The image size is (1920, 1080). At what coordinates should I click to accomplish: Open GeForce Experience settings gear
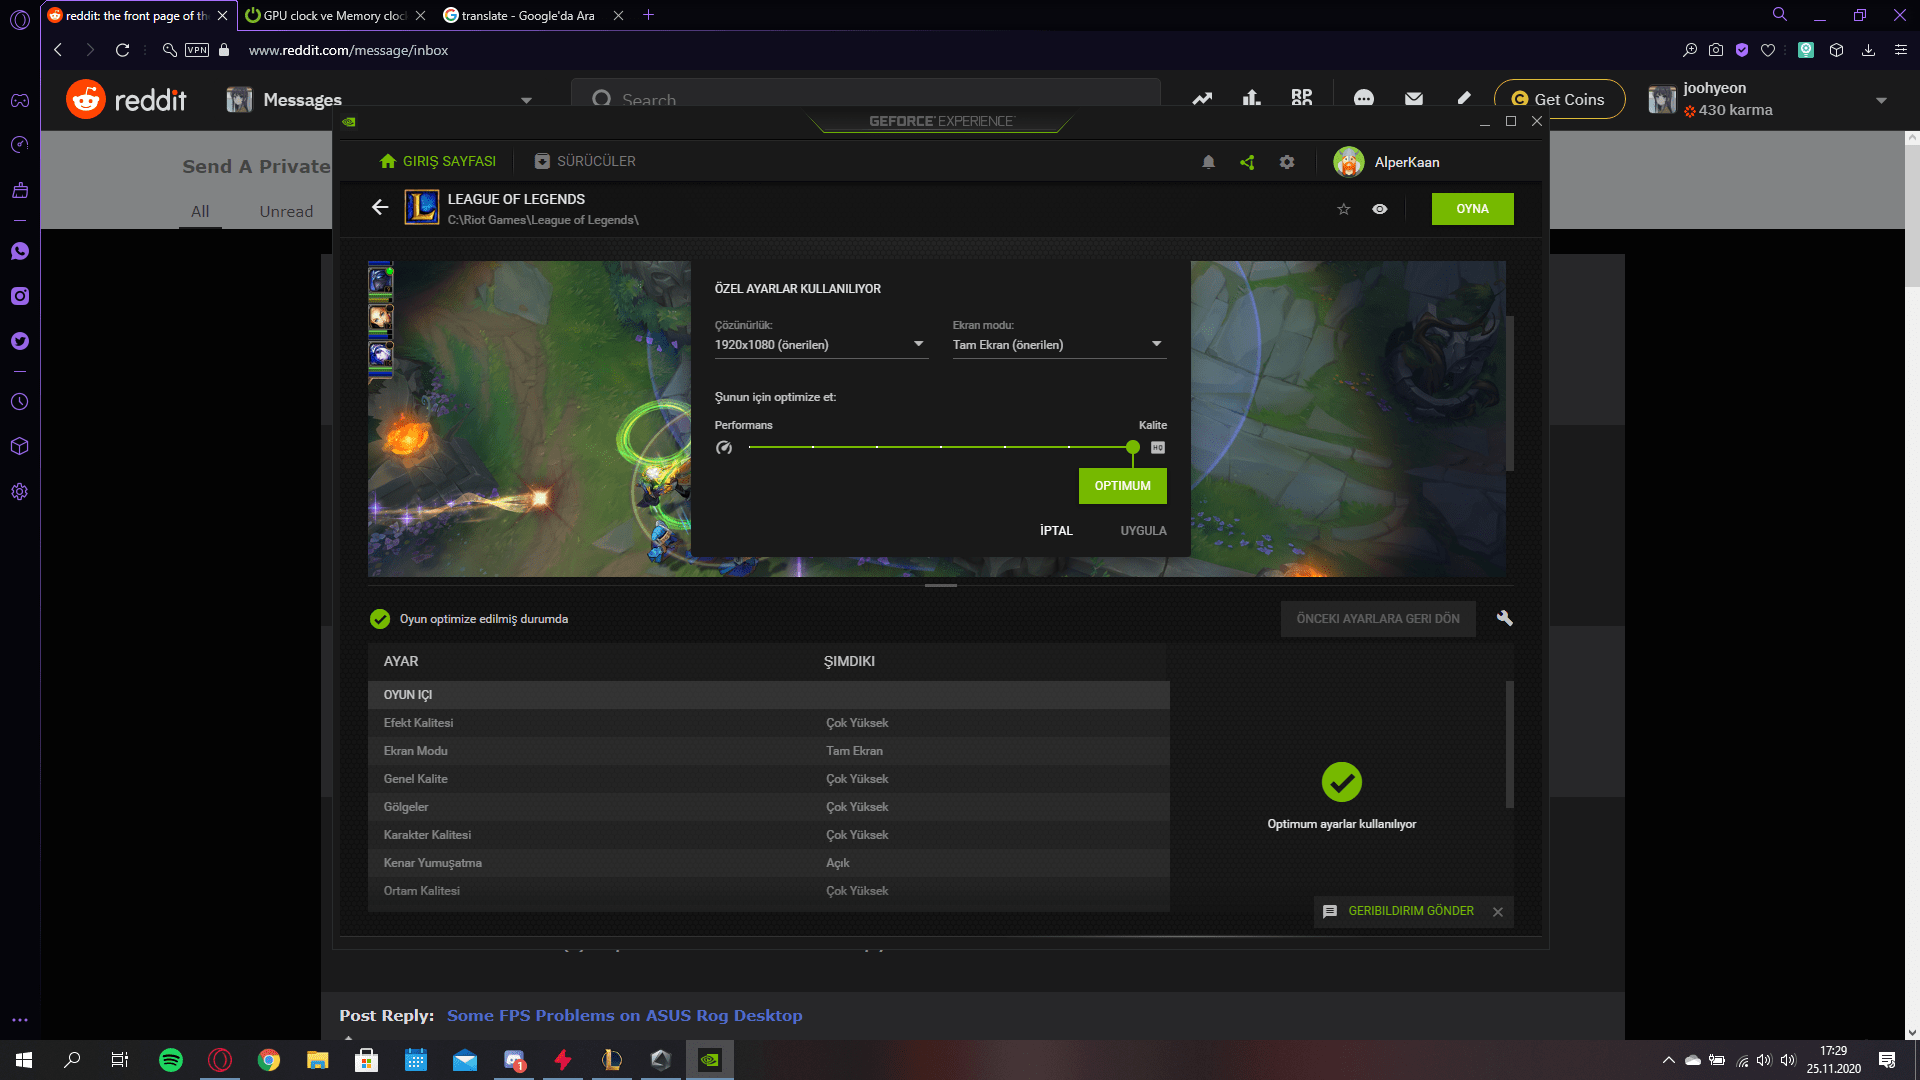[x=1287, y=162]
